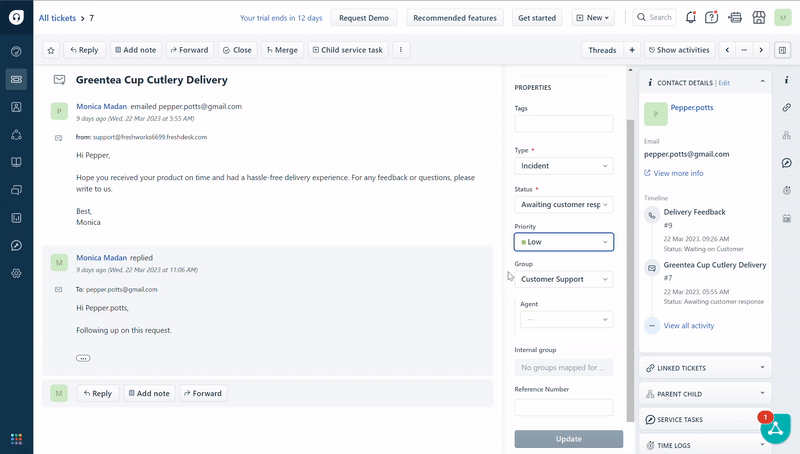
Task: Toggle the side panel layout icon
Action: coord(782,50)
